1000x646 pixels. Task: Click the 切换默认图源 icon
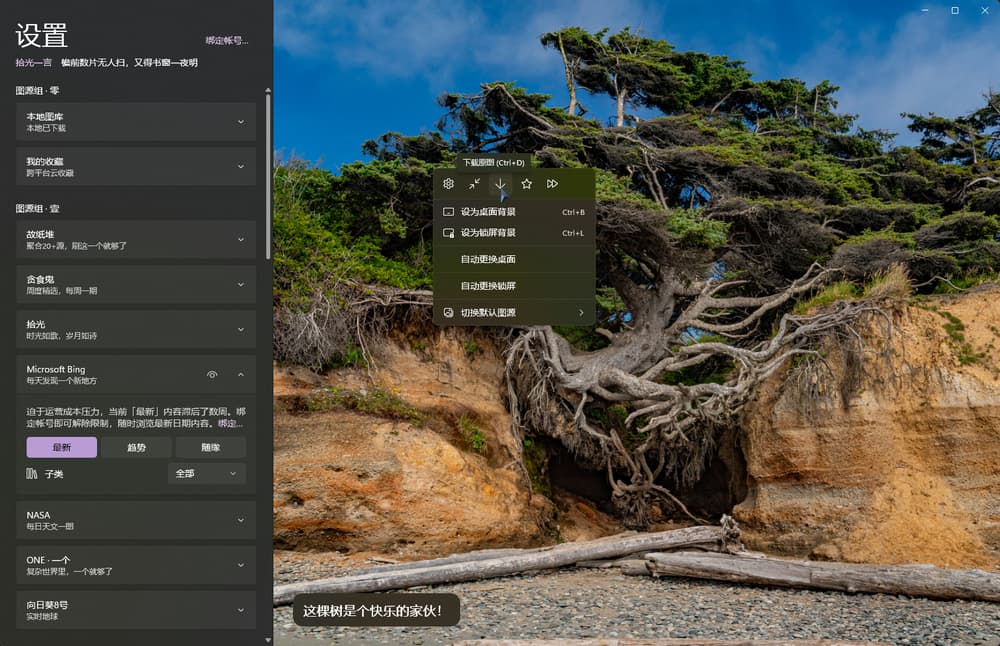(x=449, y=313)
